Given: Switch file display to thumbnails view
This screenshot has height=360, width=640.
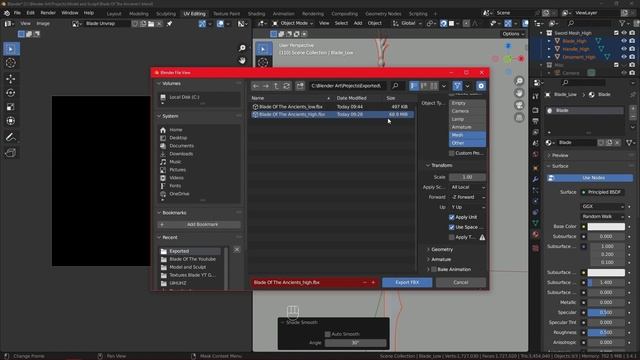Looking at the screenshot, I should click(x=434, y=86).
